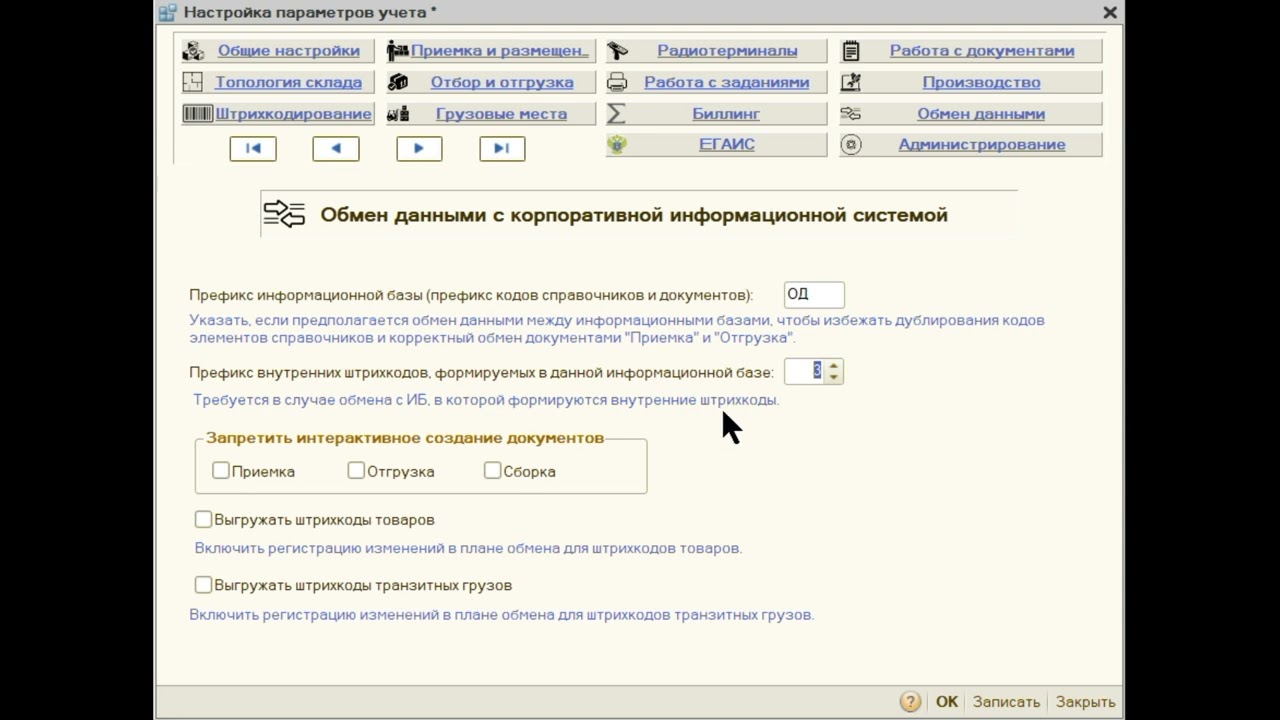1280x720 pixels.
Task: Click the window icon in title bar
Action: point(167,13)
